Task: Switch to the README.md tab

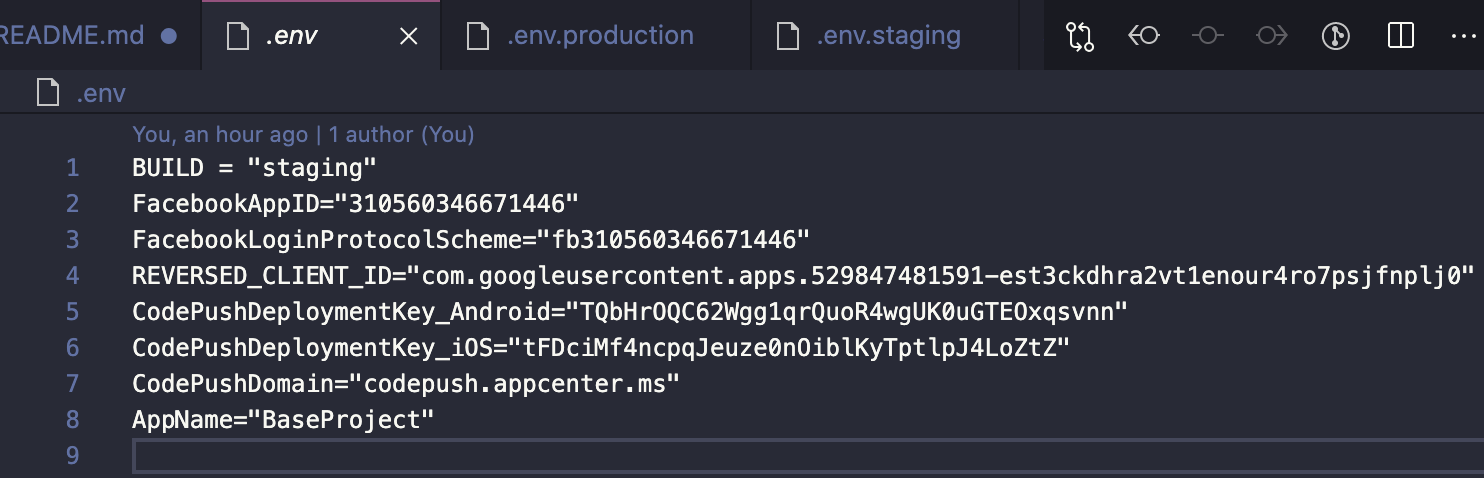Action: tap(70, 36)
